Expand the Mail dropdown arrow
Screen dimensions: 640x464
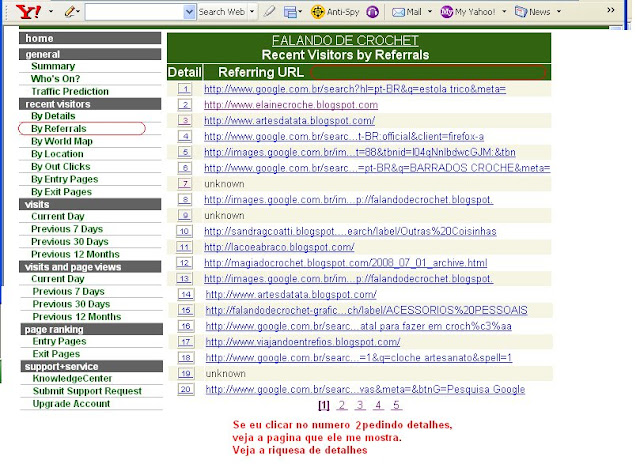430,12
